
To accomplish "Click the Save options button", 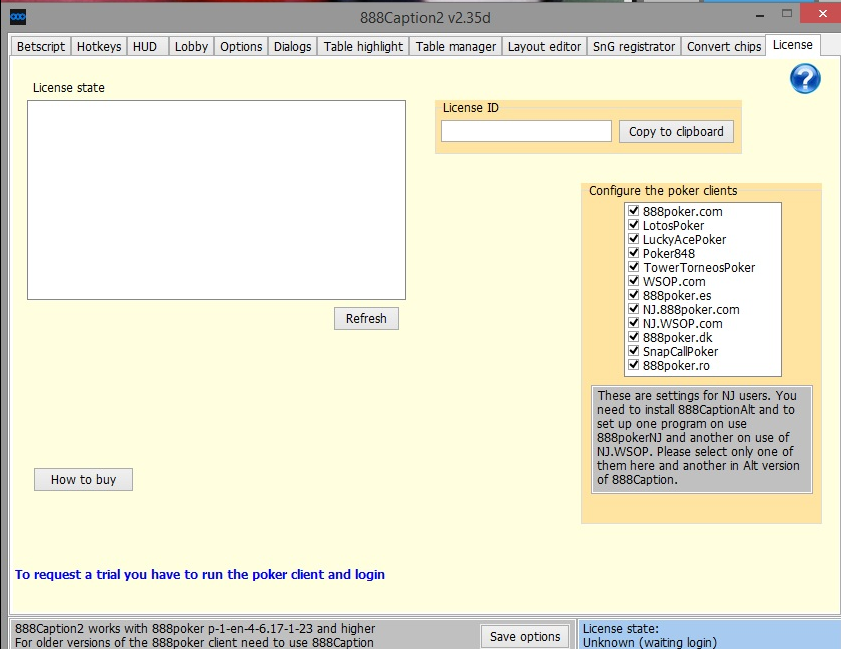I will point(525,637).
